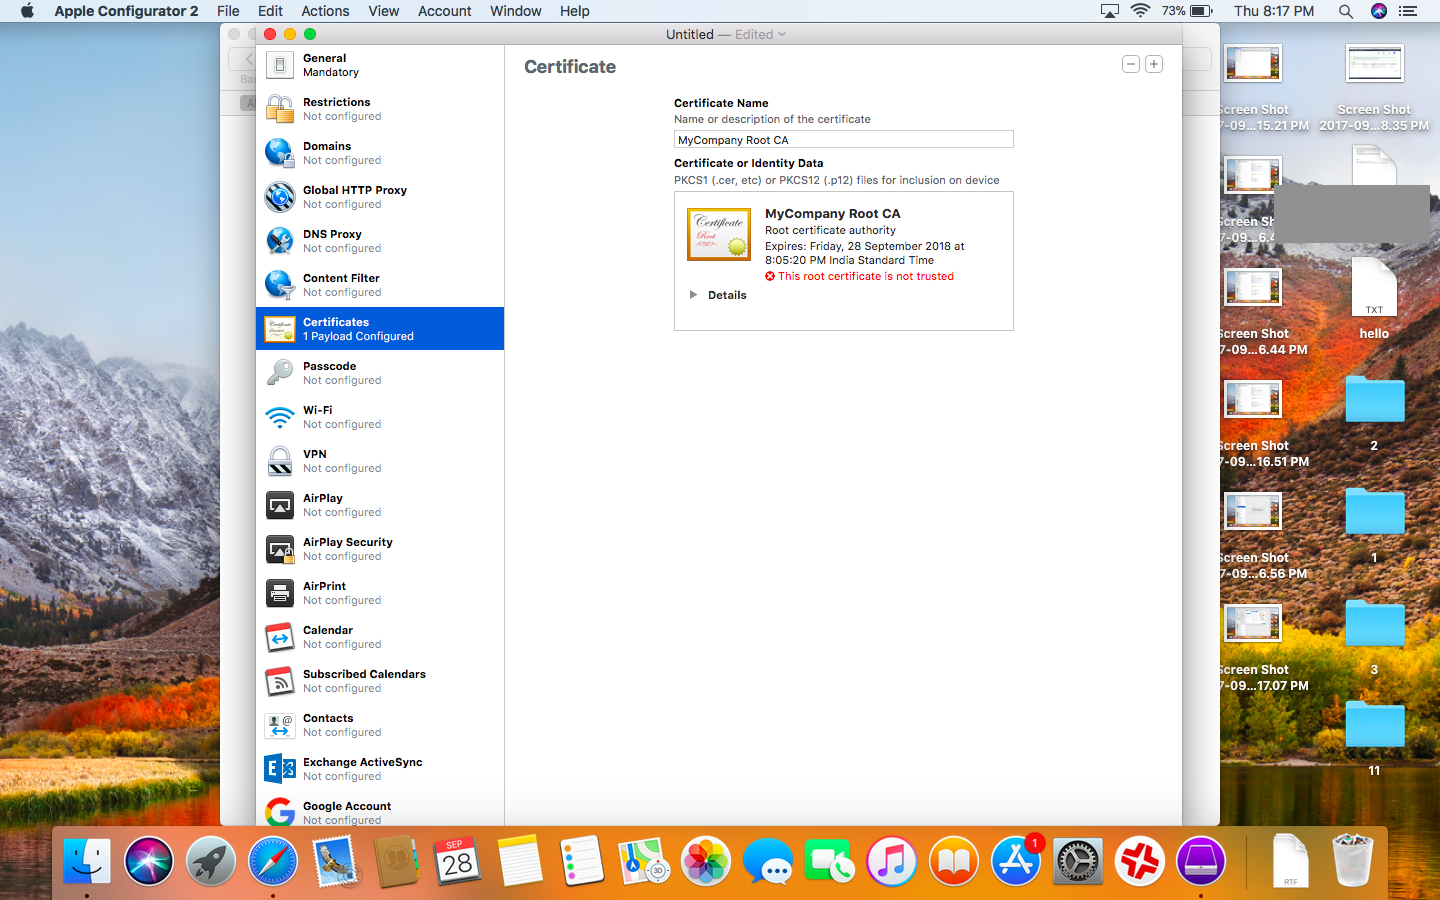The image size is (1440, 900).
Task: Open Finder from the Dock
Action: point(87,861)
